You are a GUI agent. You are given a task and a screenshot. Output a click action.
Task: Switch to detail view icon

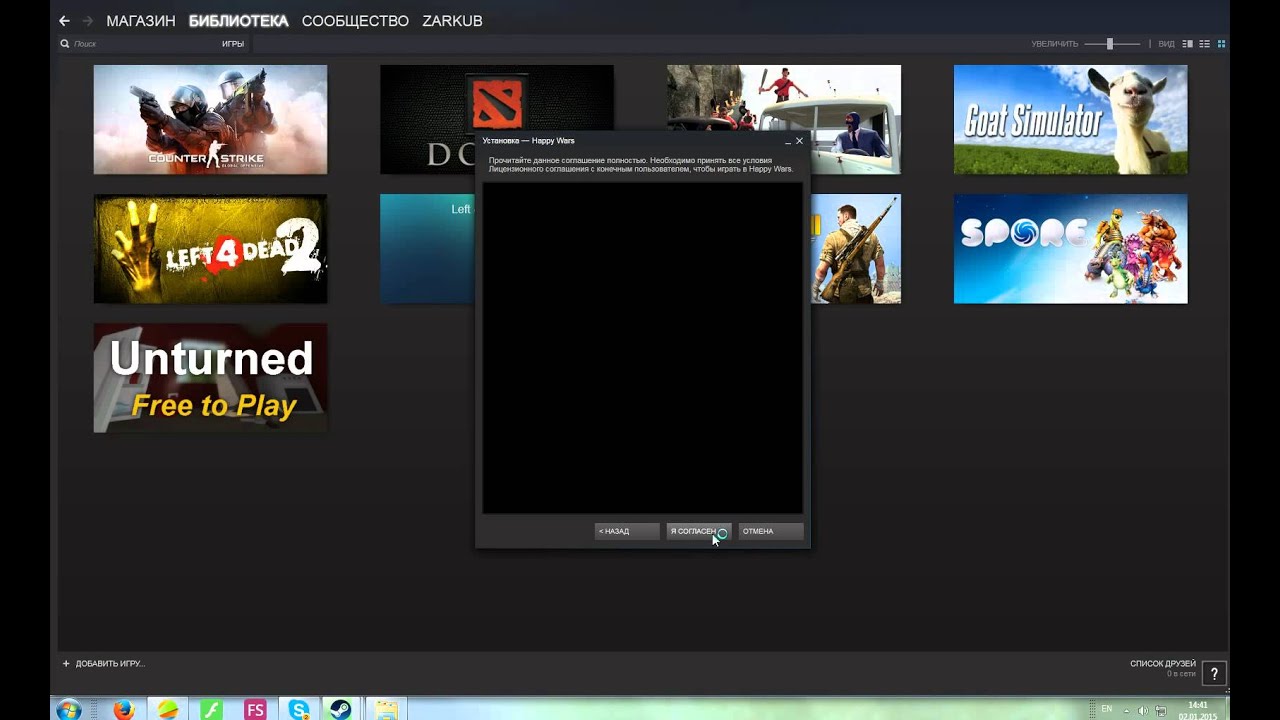pos(1188,44)
